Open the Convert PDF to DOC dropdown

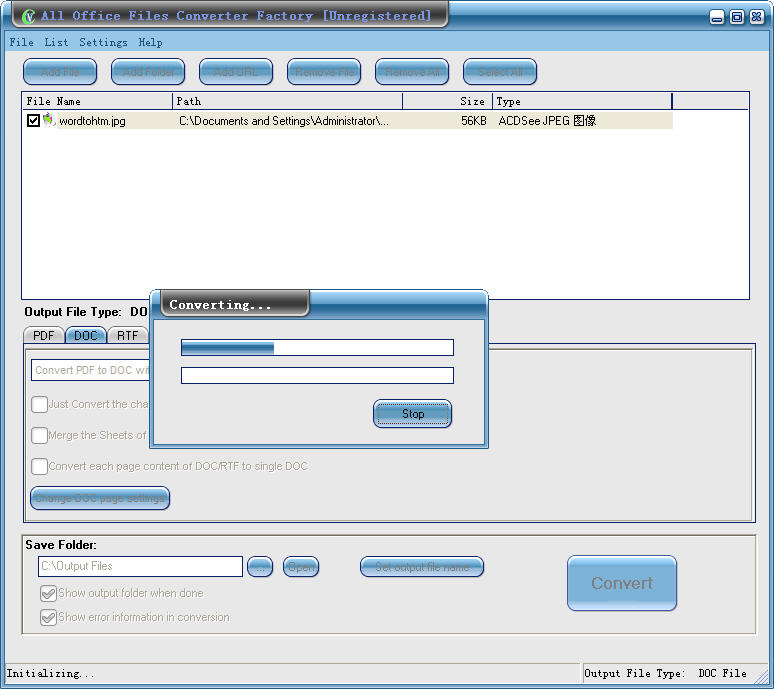point(90,370)
